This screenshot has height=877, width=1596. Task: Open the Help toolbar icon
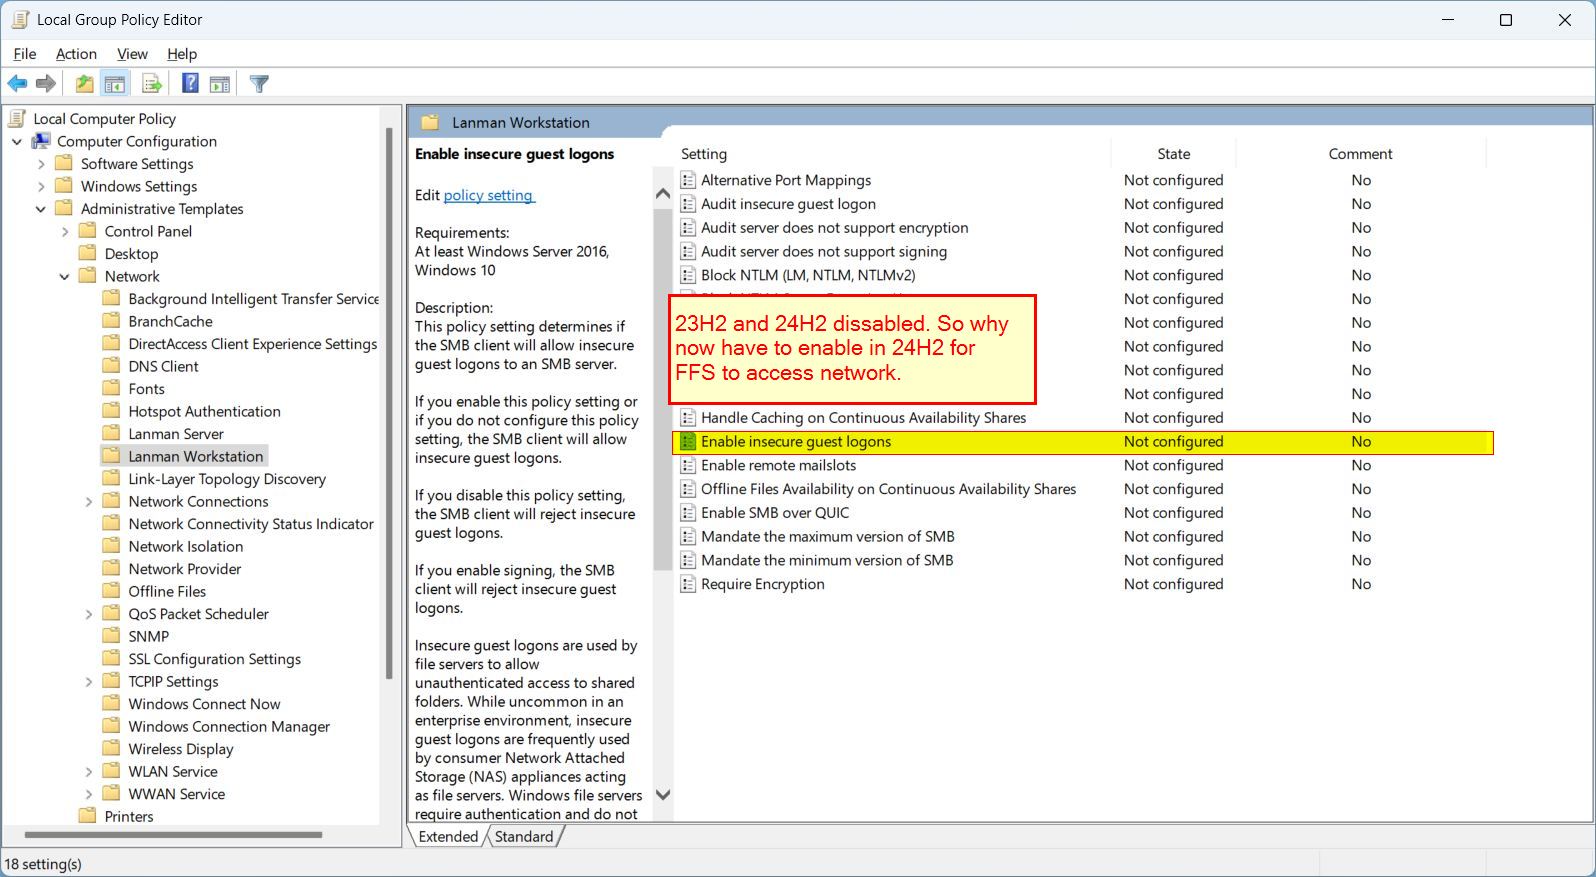(x=190, y=84)
